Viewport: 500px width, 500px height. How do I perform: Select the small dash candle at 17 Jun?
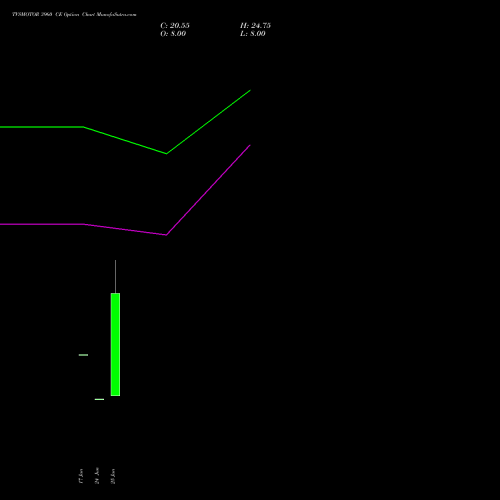pos(83,355)
